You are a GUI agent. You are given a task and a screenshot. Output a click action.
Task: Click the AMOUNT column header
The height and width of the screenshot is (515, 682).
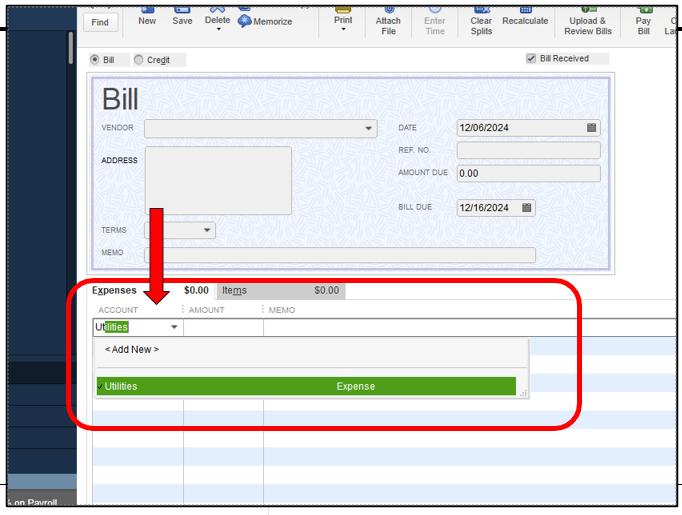point(206,310)
